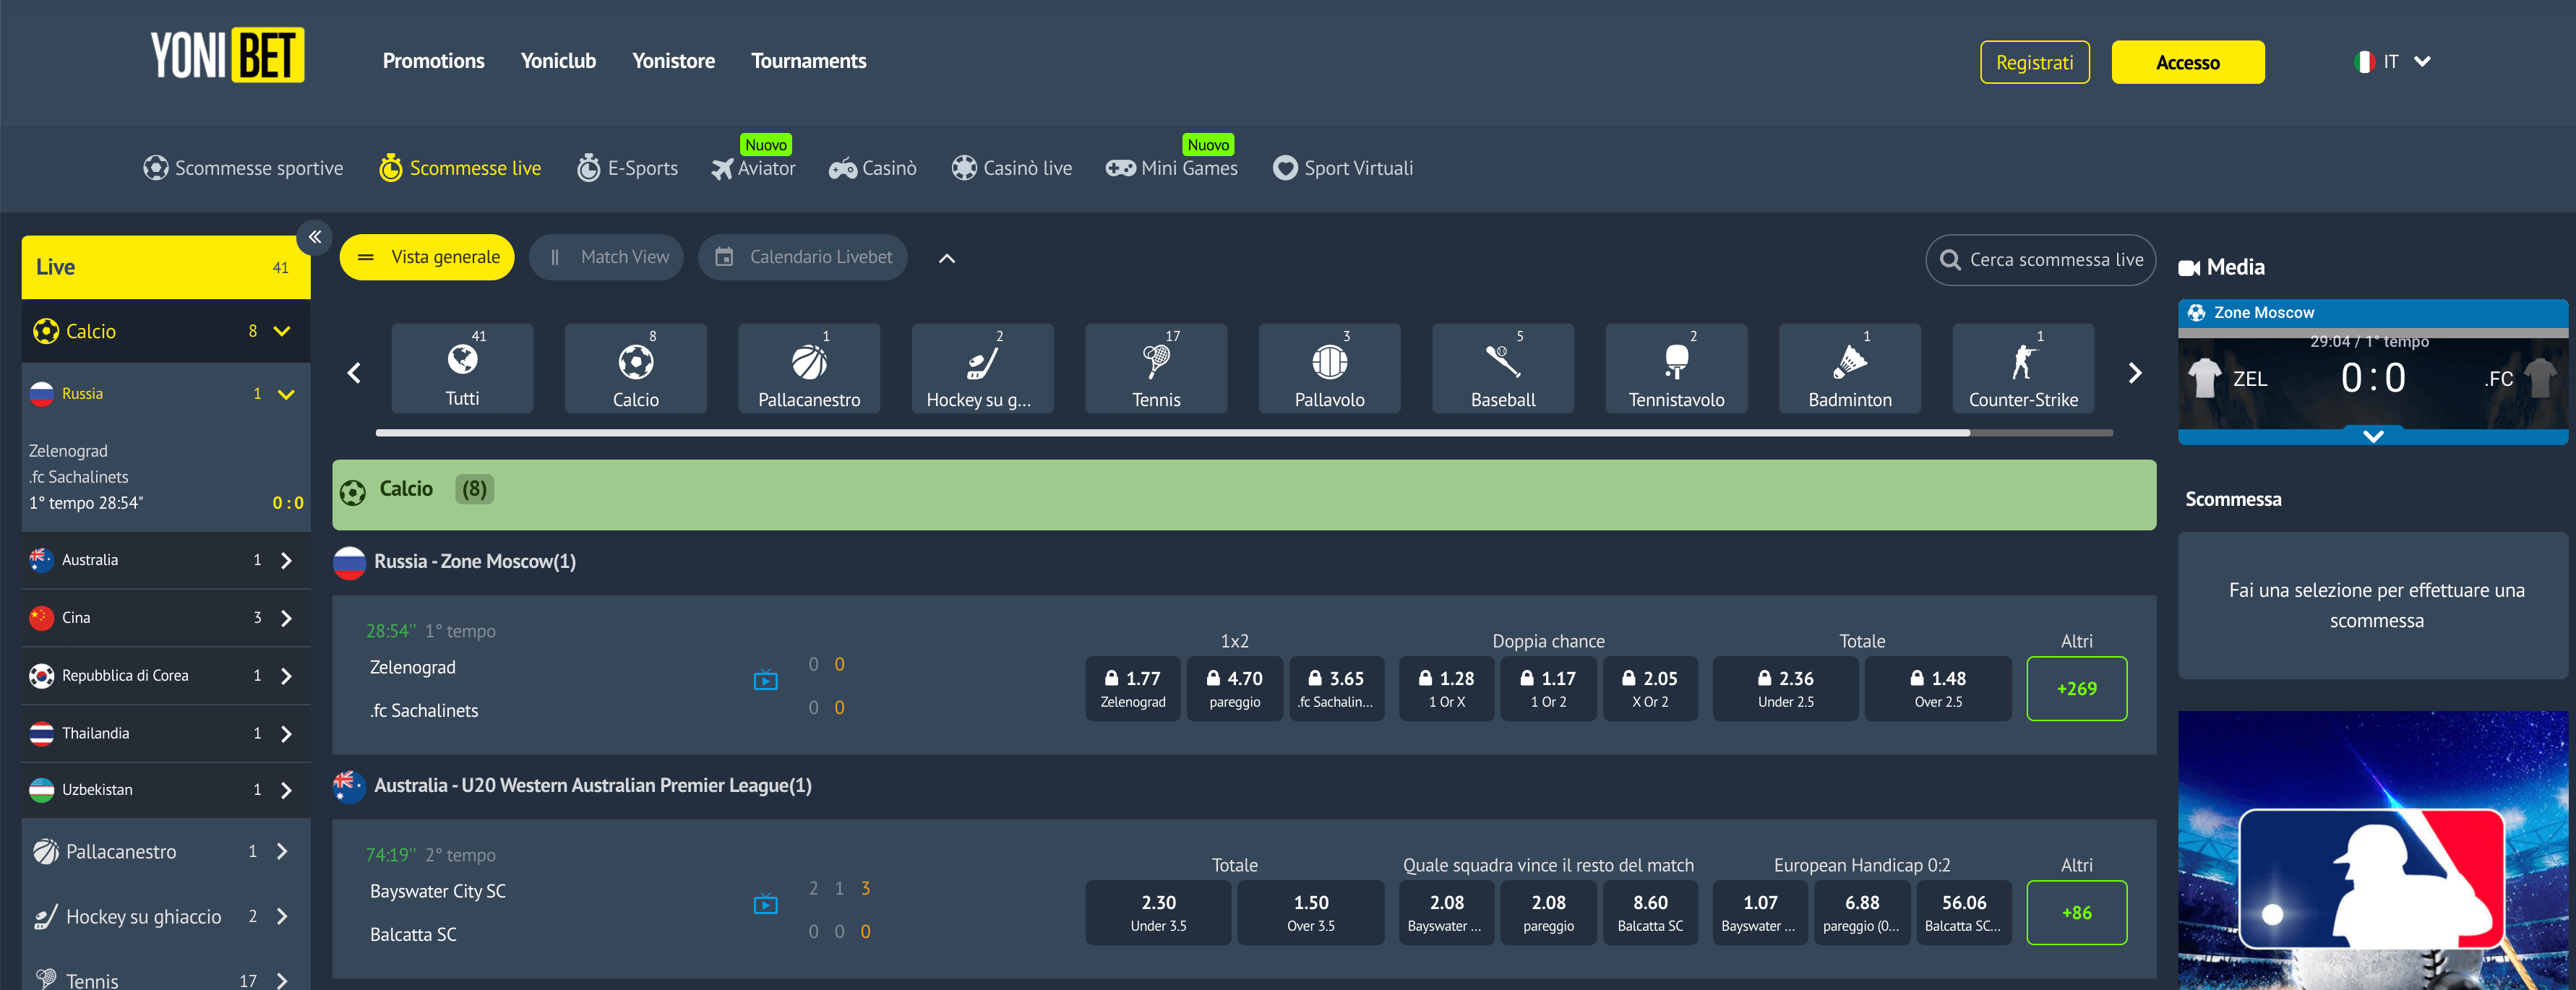Select the 1.77 Zelenograd odds cell
2576x990 pixels.
click(1132, 688)
